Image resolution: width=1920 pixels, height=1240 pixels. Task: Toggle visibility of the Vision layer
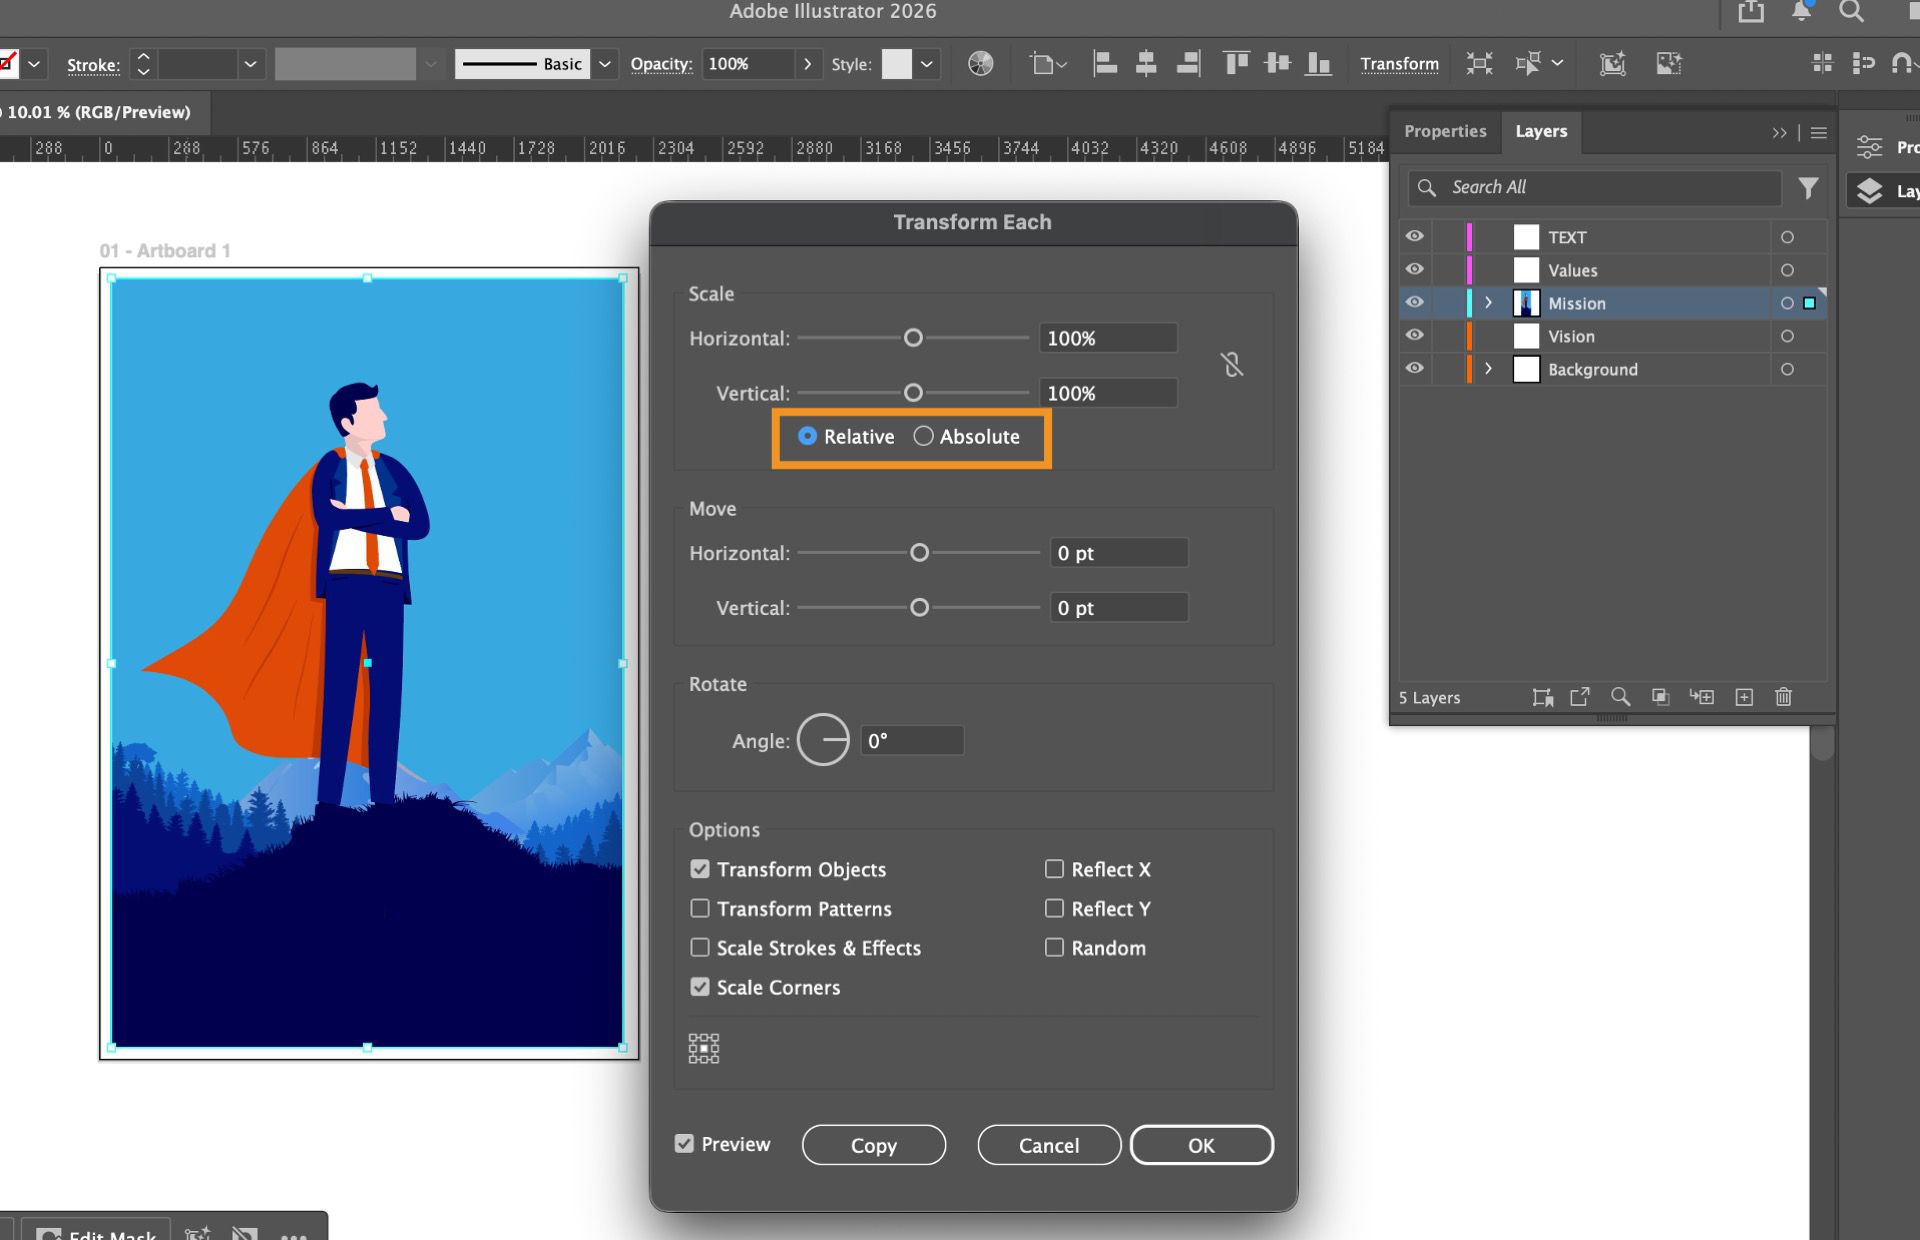coord(1414,335)
